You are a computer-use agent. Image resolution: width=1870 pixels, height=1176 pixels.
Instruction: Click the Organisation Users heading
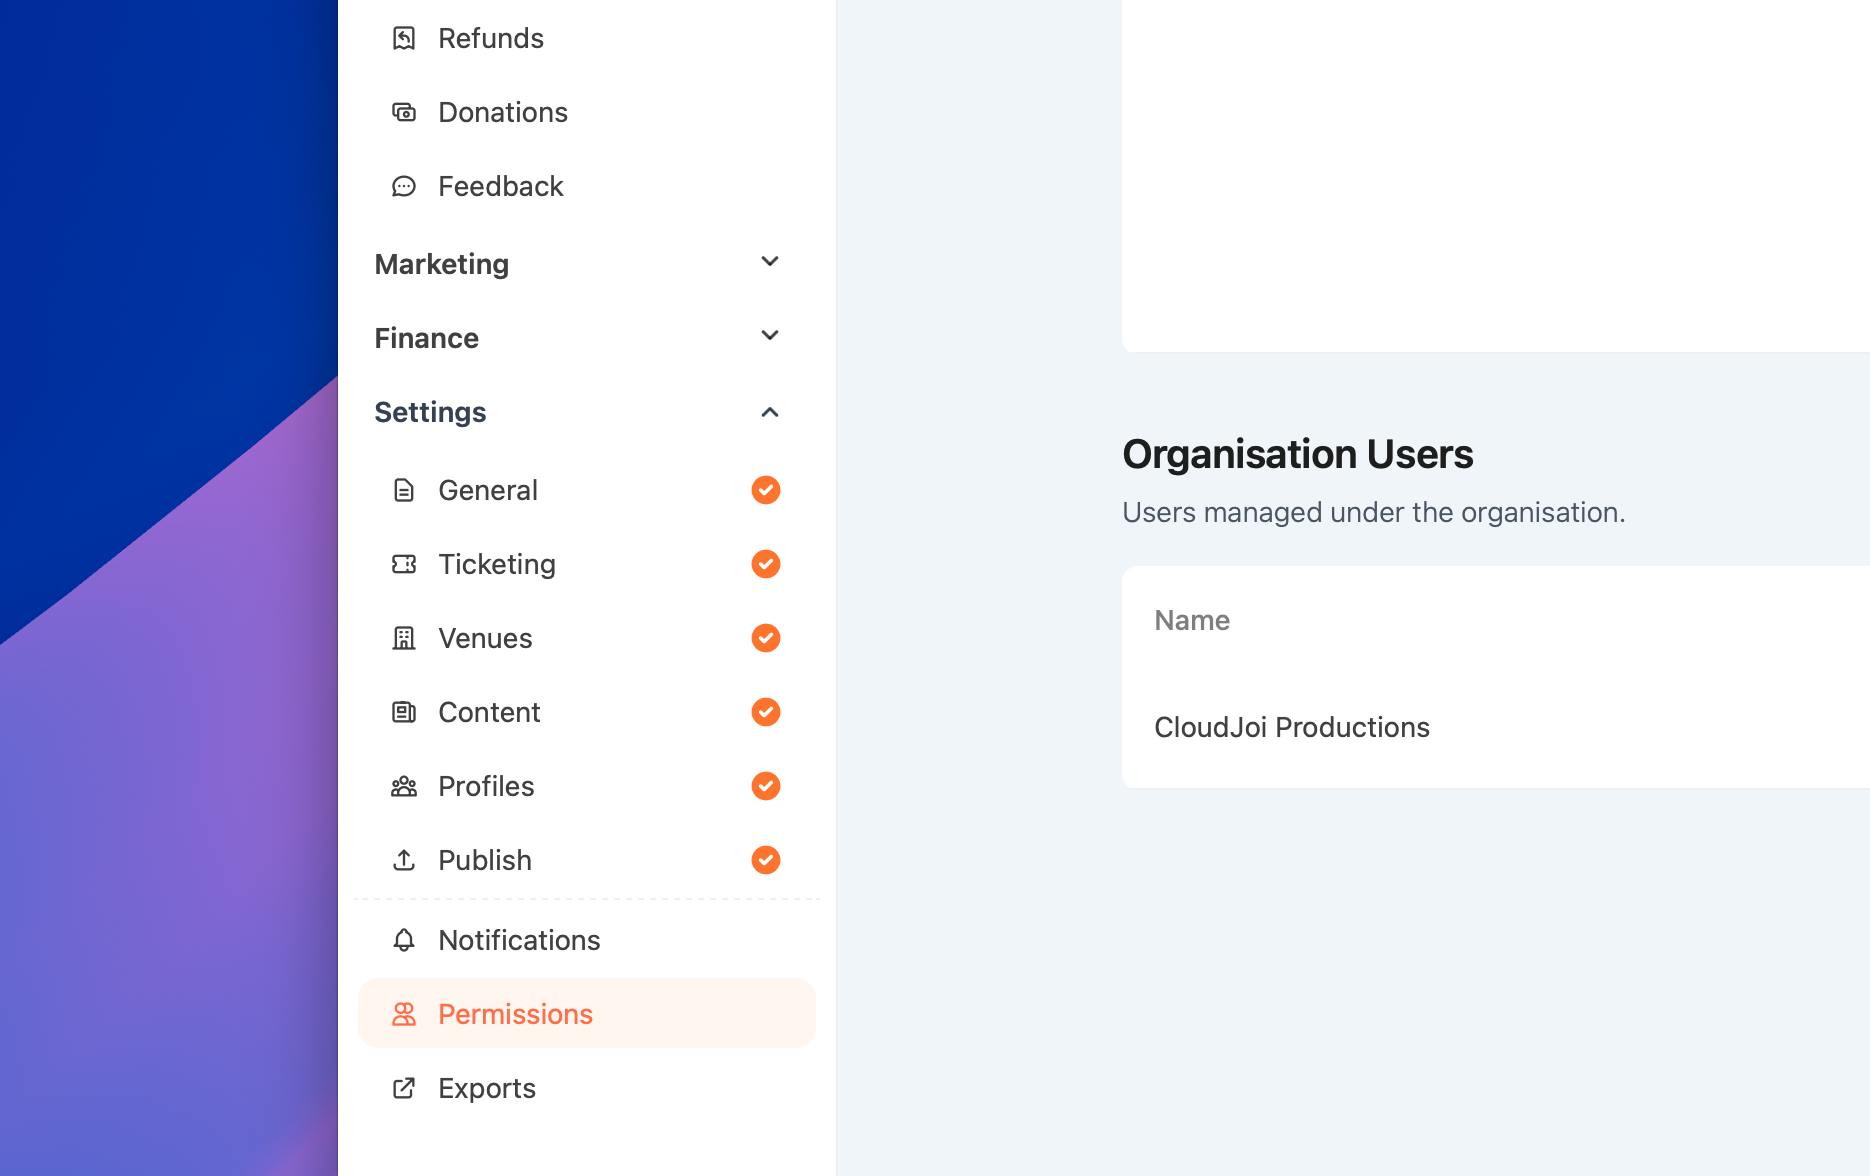coord(1298,454)
